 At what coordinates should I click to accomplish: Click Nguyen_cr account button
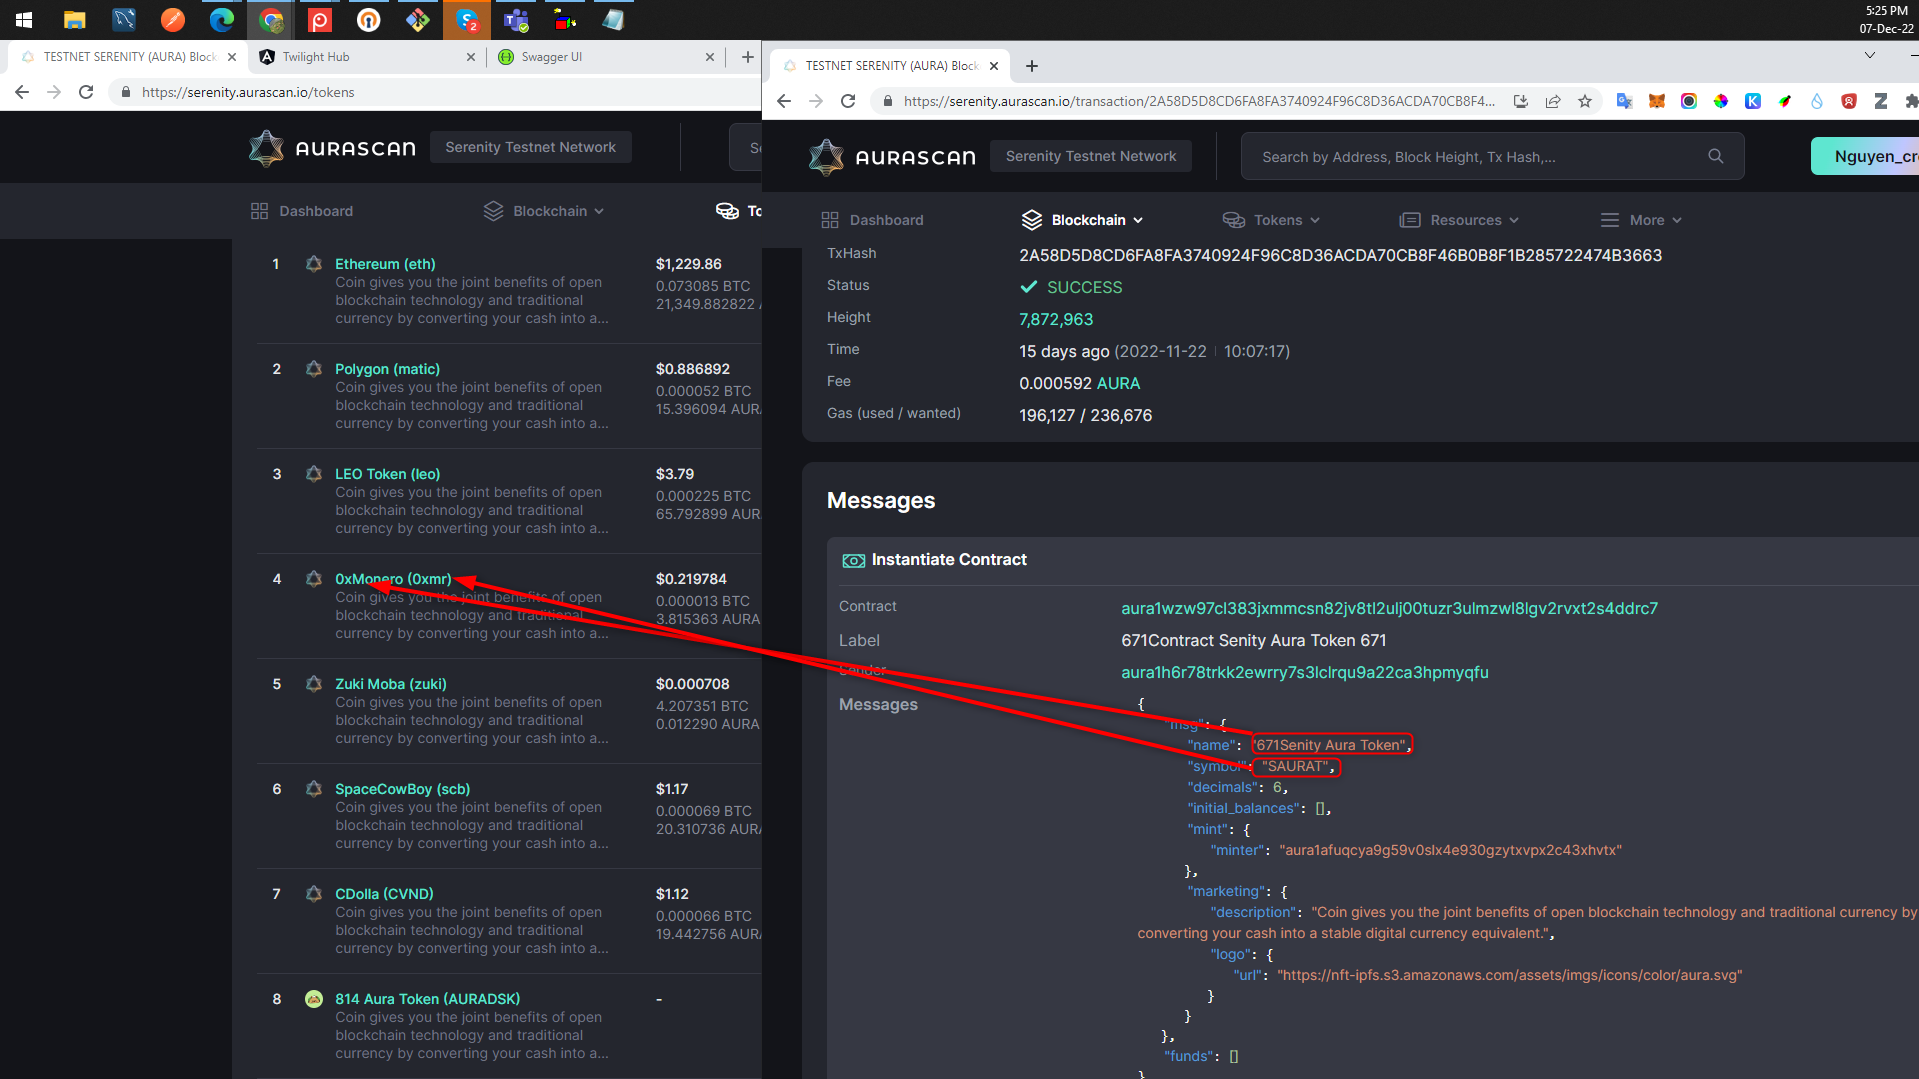pos(1865,156)
